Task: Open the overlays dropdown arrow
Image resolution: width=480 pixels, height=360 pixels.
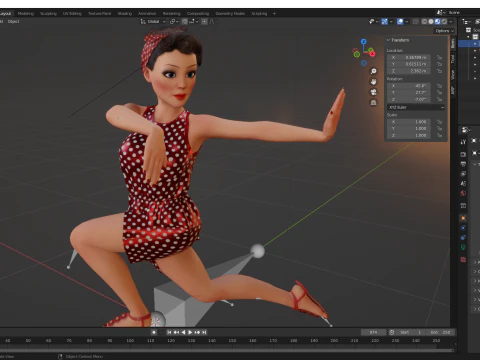Action: click(x=407, y=21)
